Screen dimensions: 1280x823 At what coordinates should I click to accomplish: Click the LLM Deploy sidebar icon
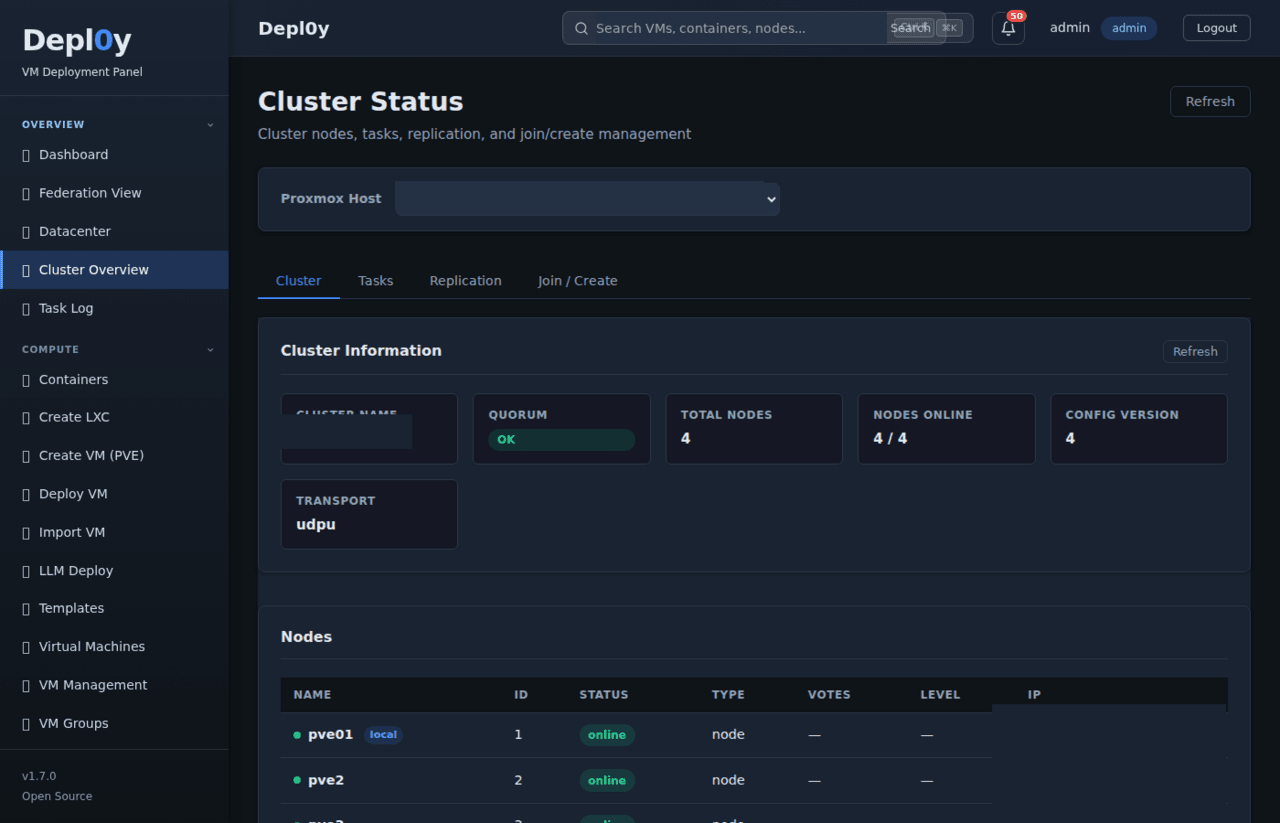pyautogui.click(x=26, y=571)
